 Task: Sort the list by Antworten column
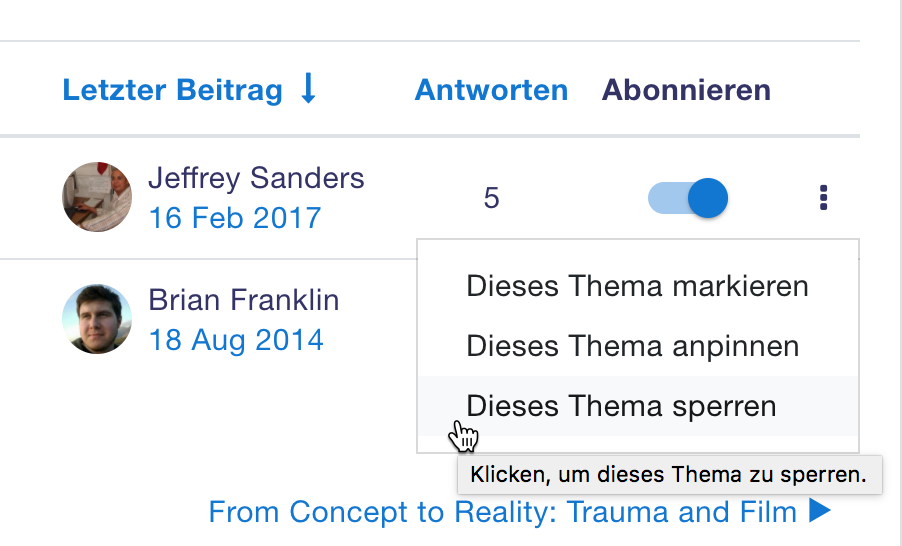pyautogui.click(x=491, y=90)
